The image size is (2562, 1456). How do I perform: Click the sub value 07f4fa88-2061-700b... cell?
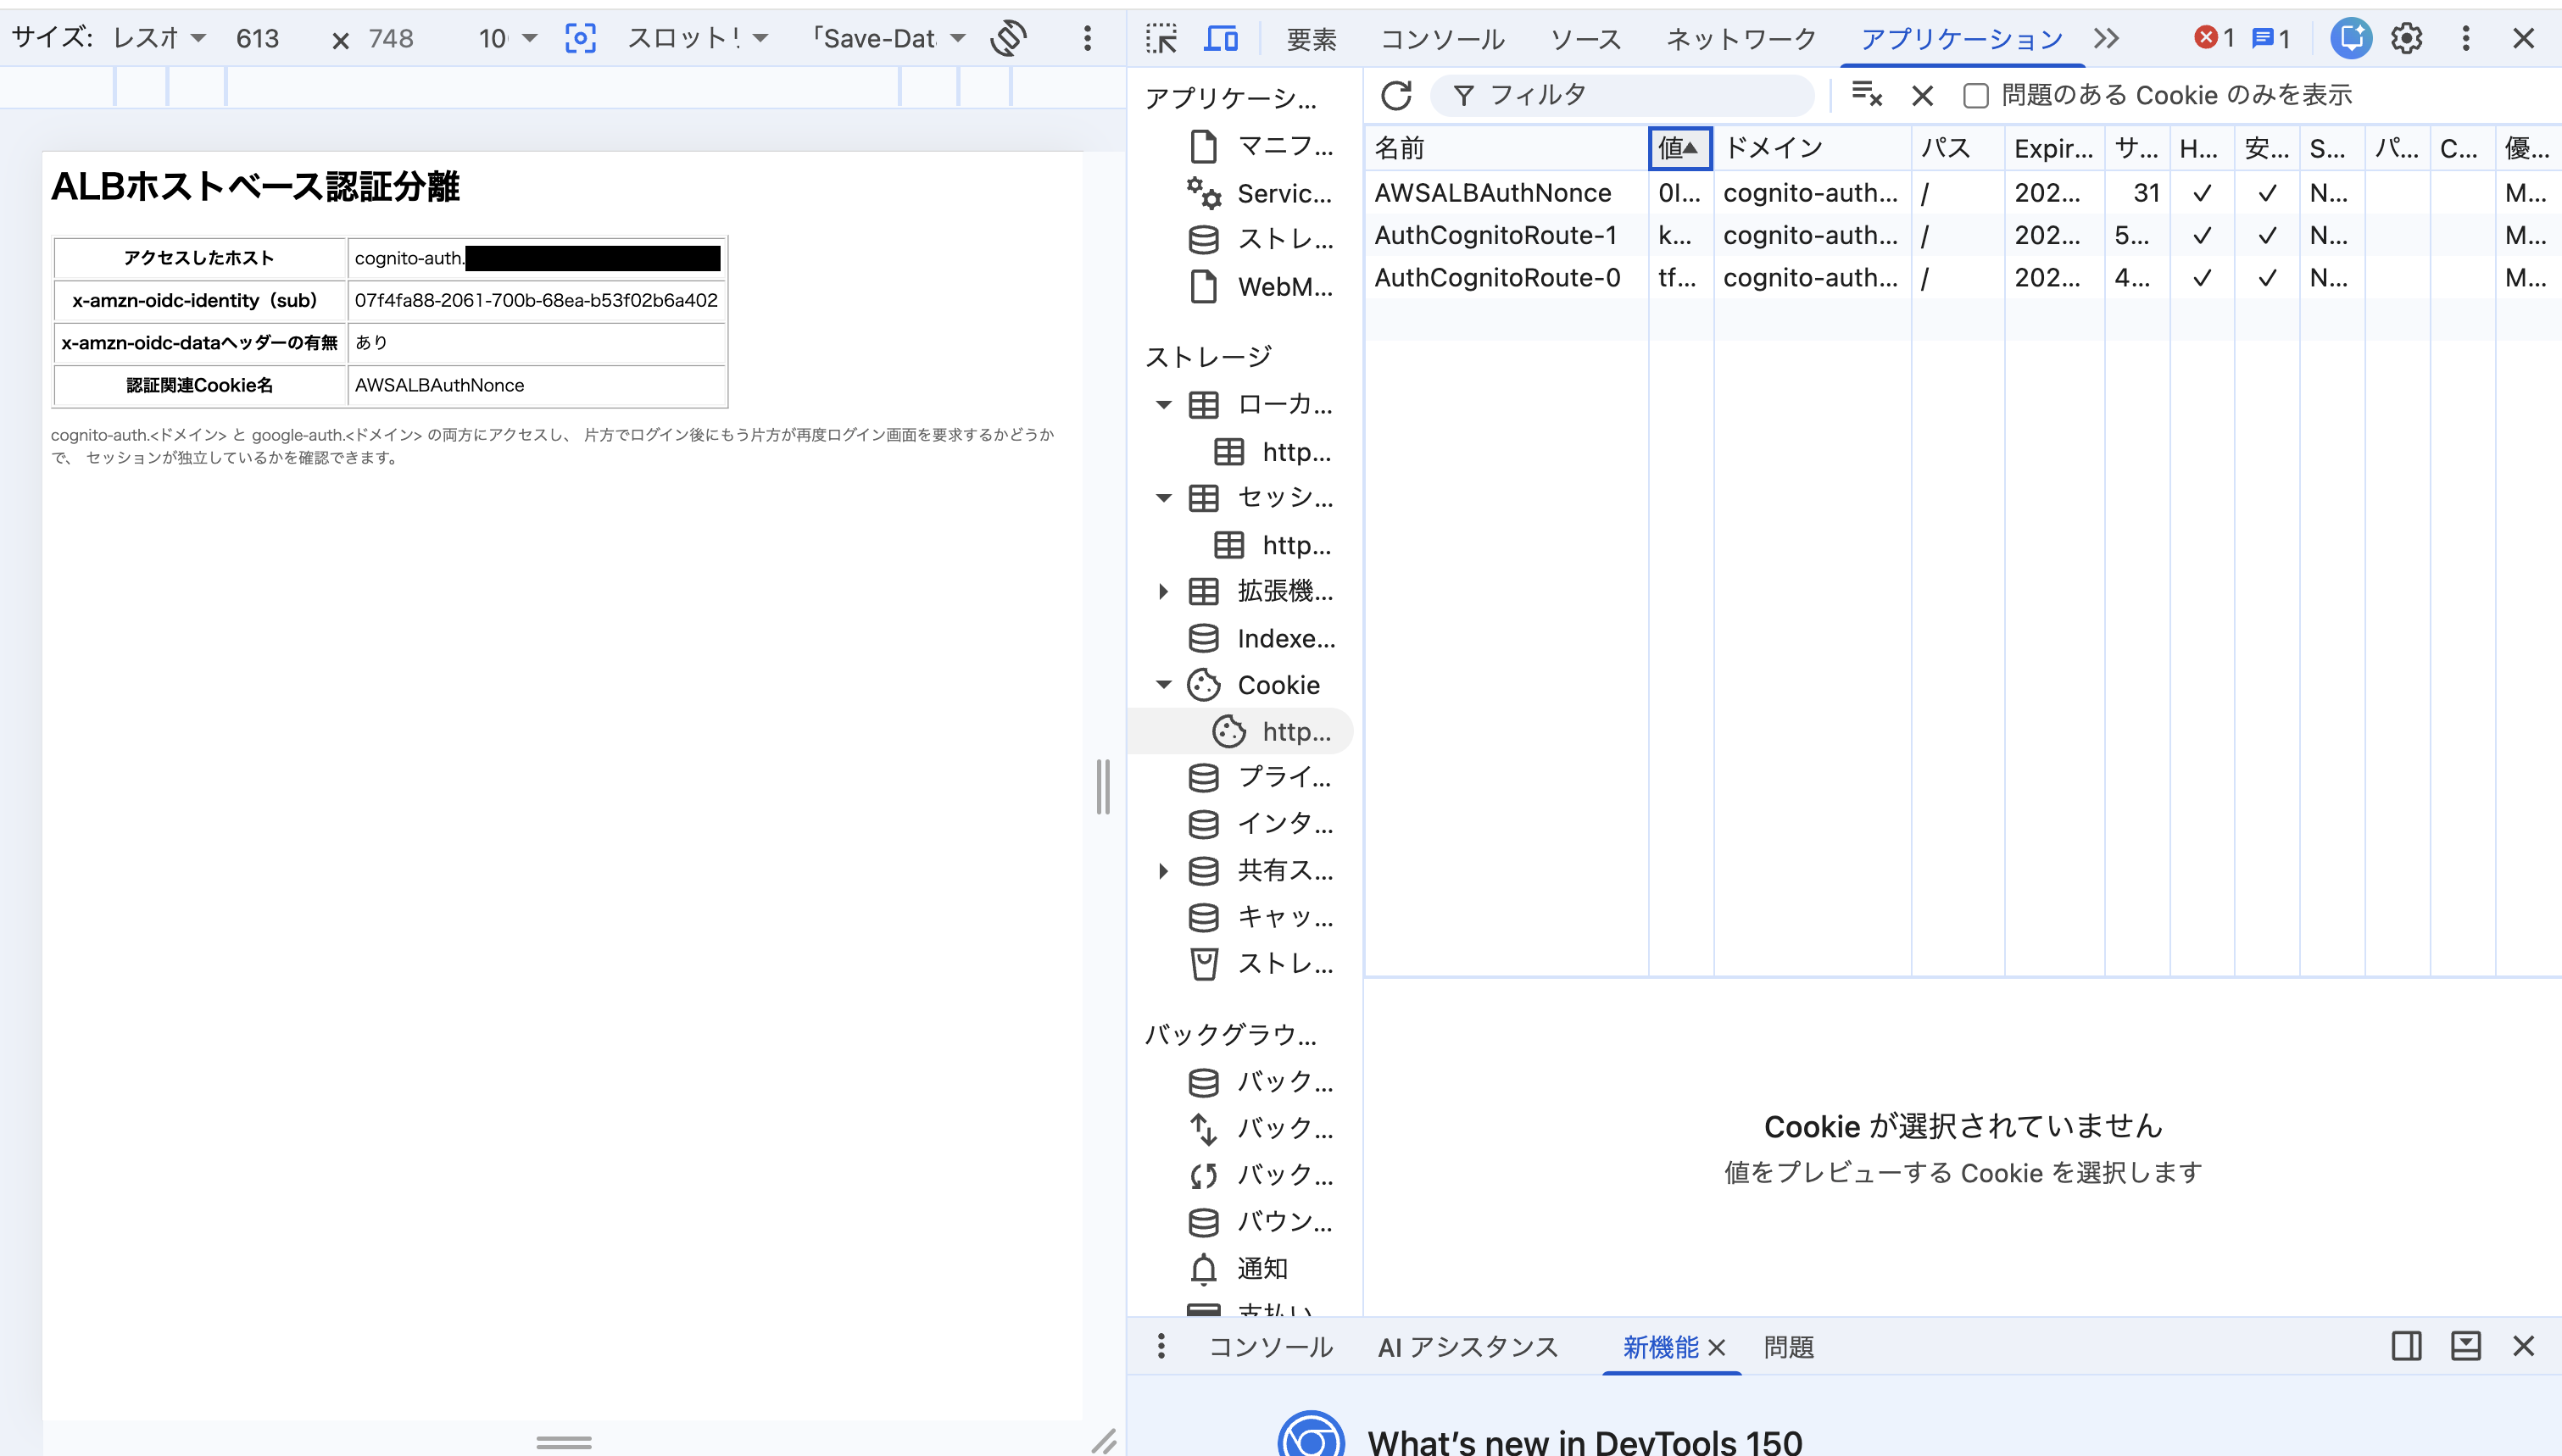click(536, 300)
